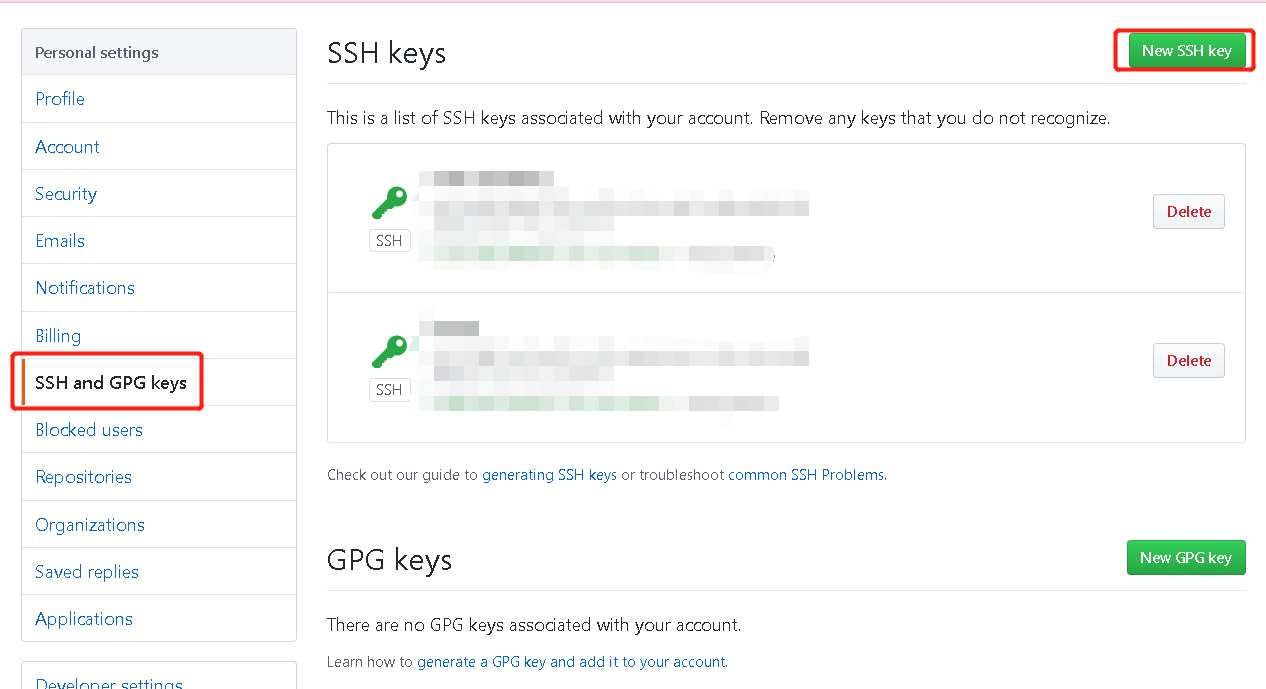Screen dimensions: 1266x689
Task: Click the green key icon on first SSH key
Action: [x=389, y=202]
